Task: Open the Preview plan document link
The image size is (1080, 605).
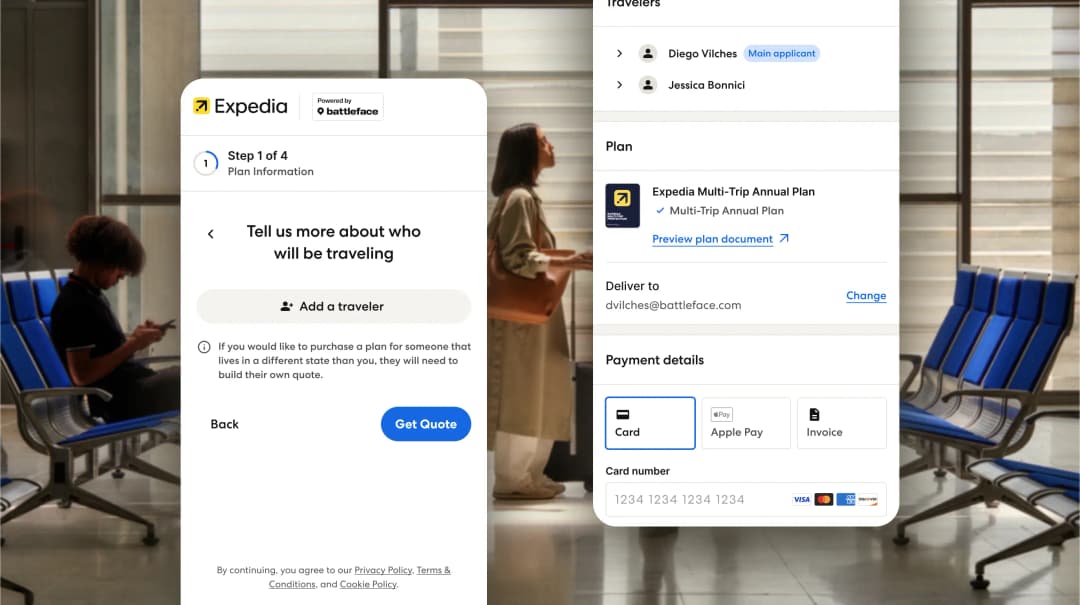Action: coord(713,239)
